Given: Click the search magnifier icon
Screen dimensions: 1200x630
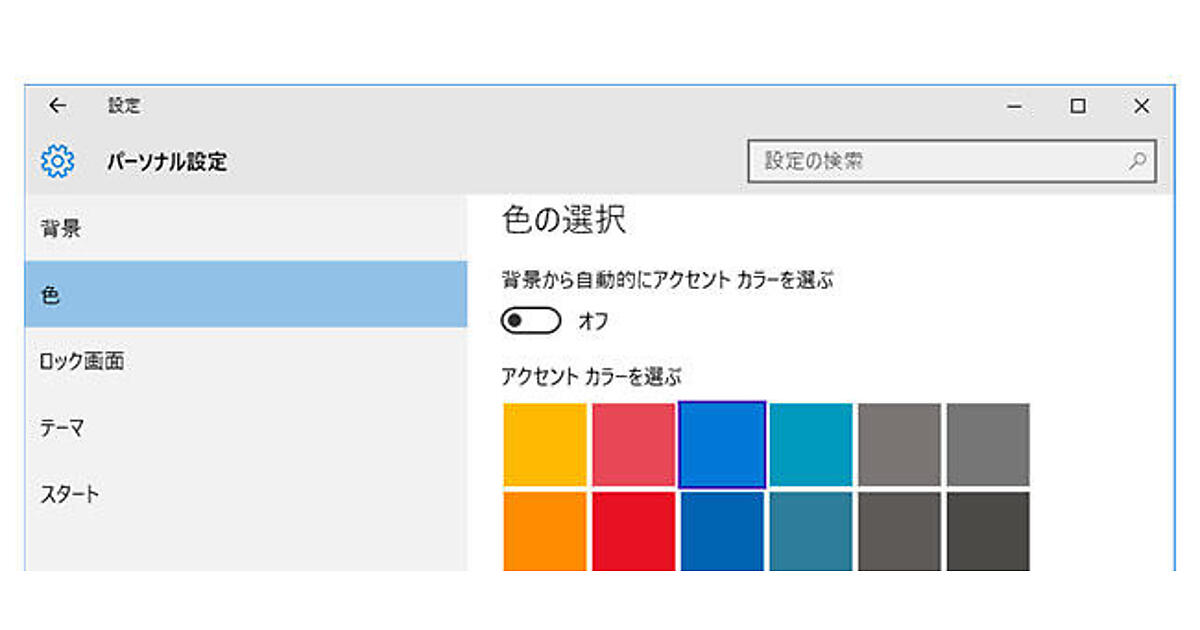Looking at the screenshot, I should tap(1137, 161).
